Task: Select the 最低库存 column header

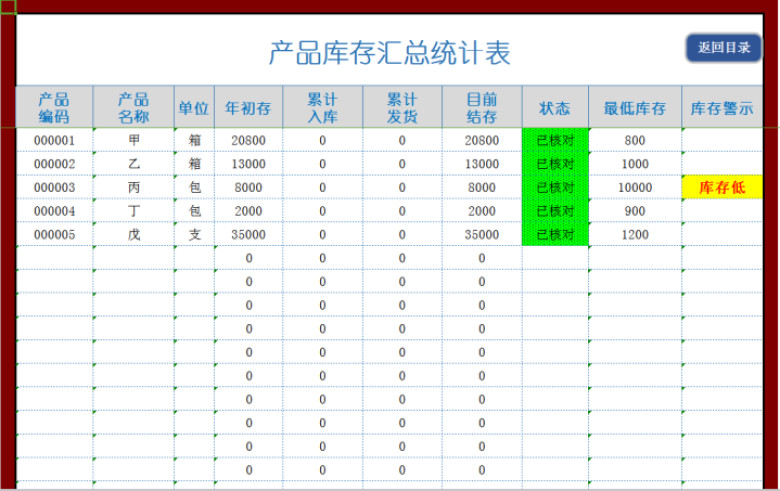Action: coord(635,107)
